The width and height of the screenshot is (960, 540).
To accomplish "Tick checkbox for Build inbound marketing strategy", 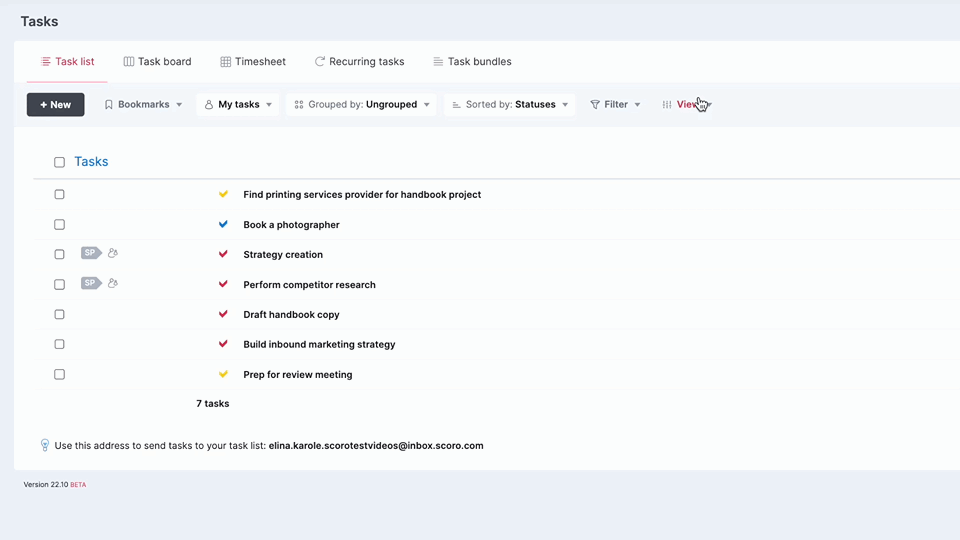I will coord(59,344).
